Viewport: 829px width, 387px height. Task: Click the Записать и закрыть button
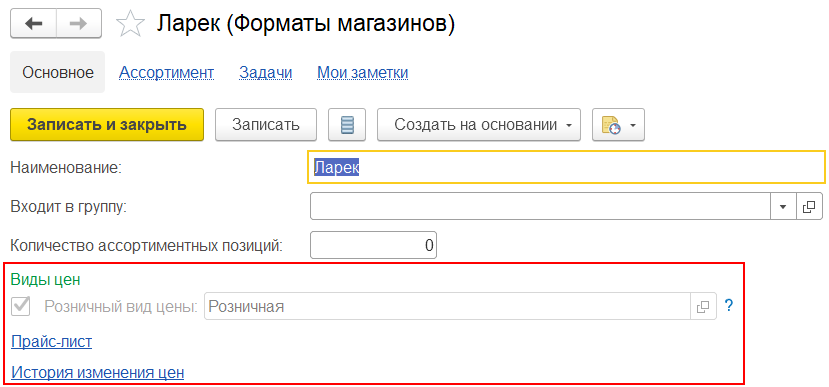click(107, 125)
